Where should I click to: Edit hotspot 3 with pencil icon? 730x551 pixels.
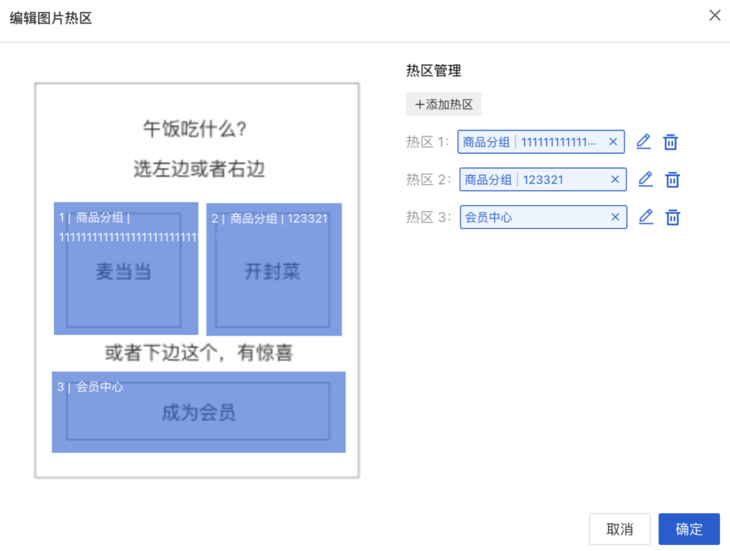[646, 217]
